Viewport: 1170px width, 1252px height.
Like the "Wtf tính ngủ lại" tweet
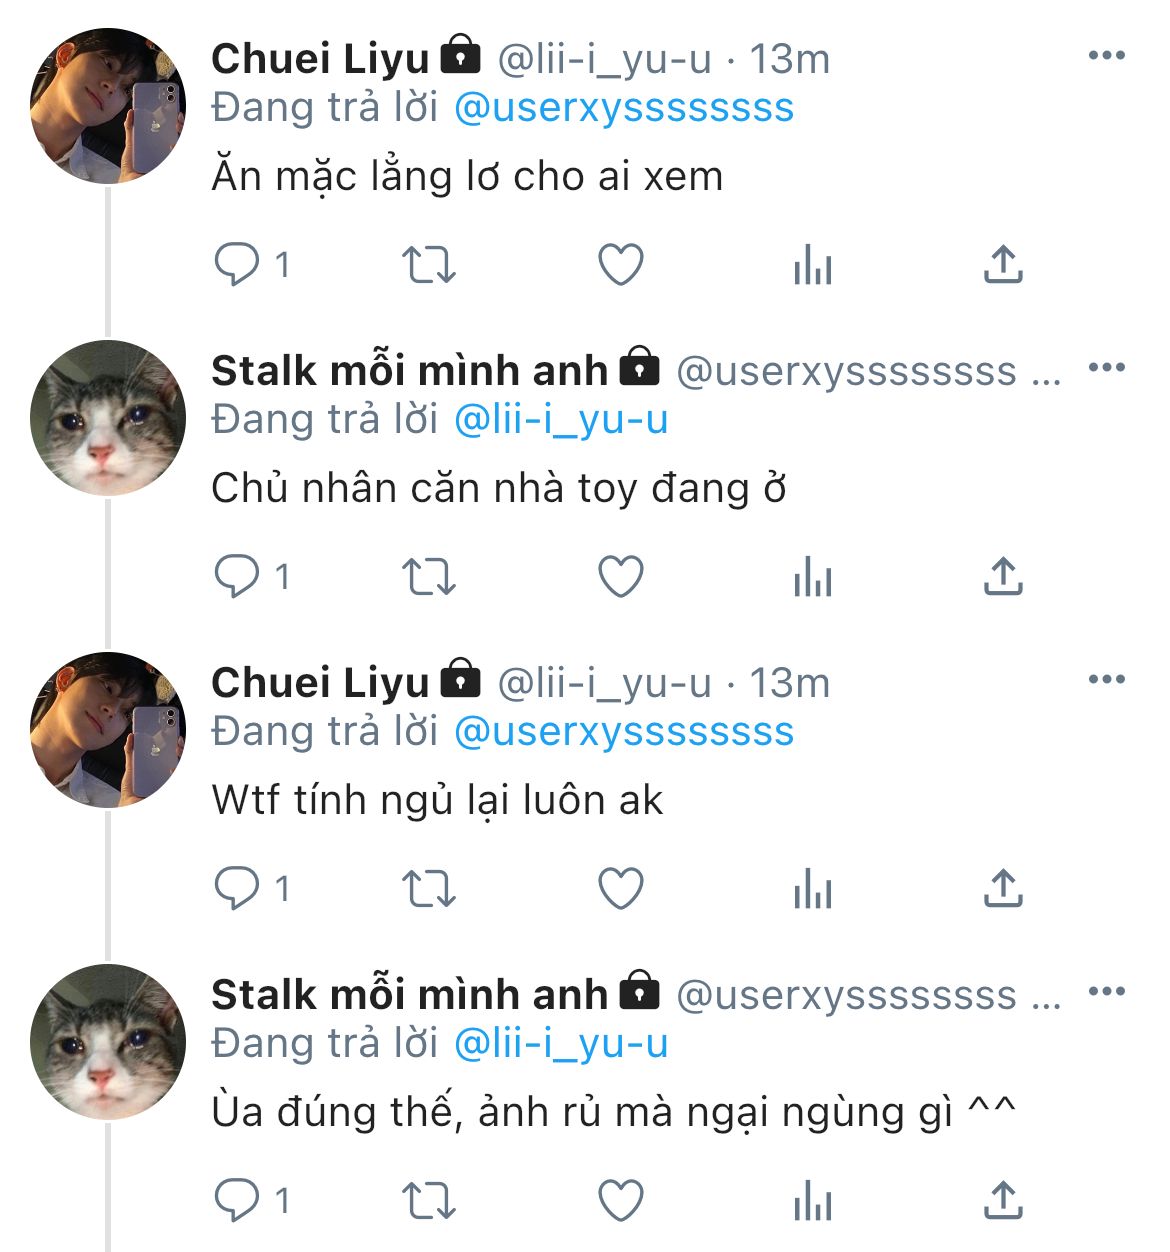tap(620, 888)
